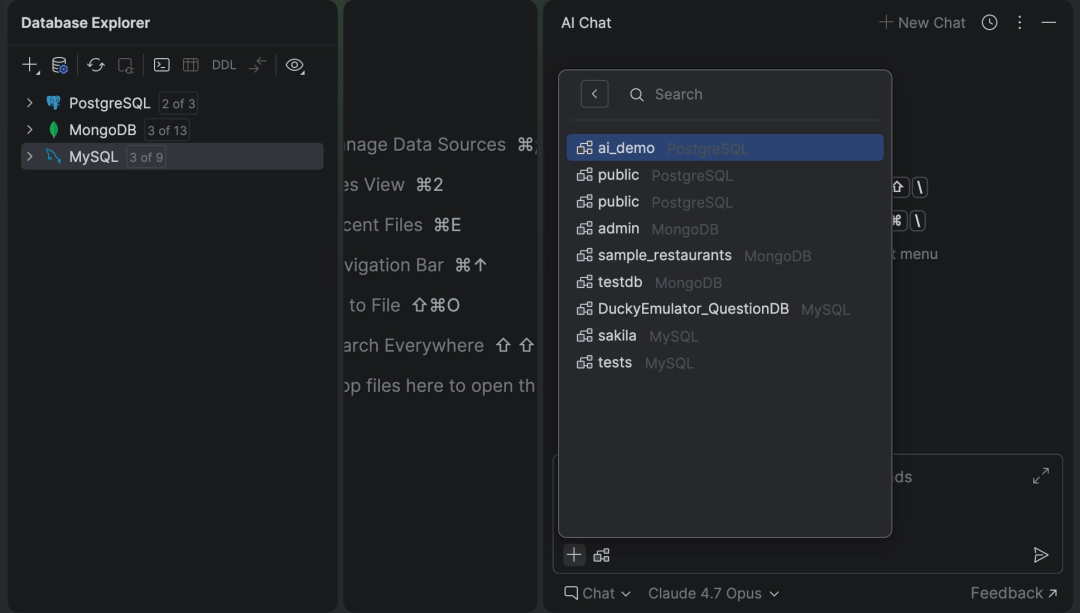Click the DDL toolbar button

pyautogui.click(x=224, y=65)
